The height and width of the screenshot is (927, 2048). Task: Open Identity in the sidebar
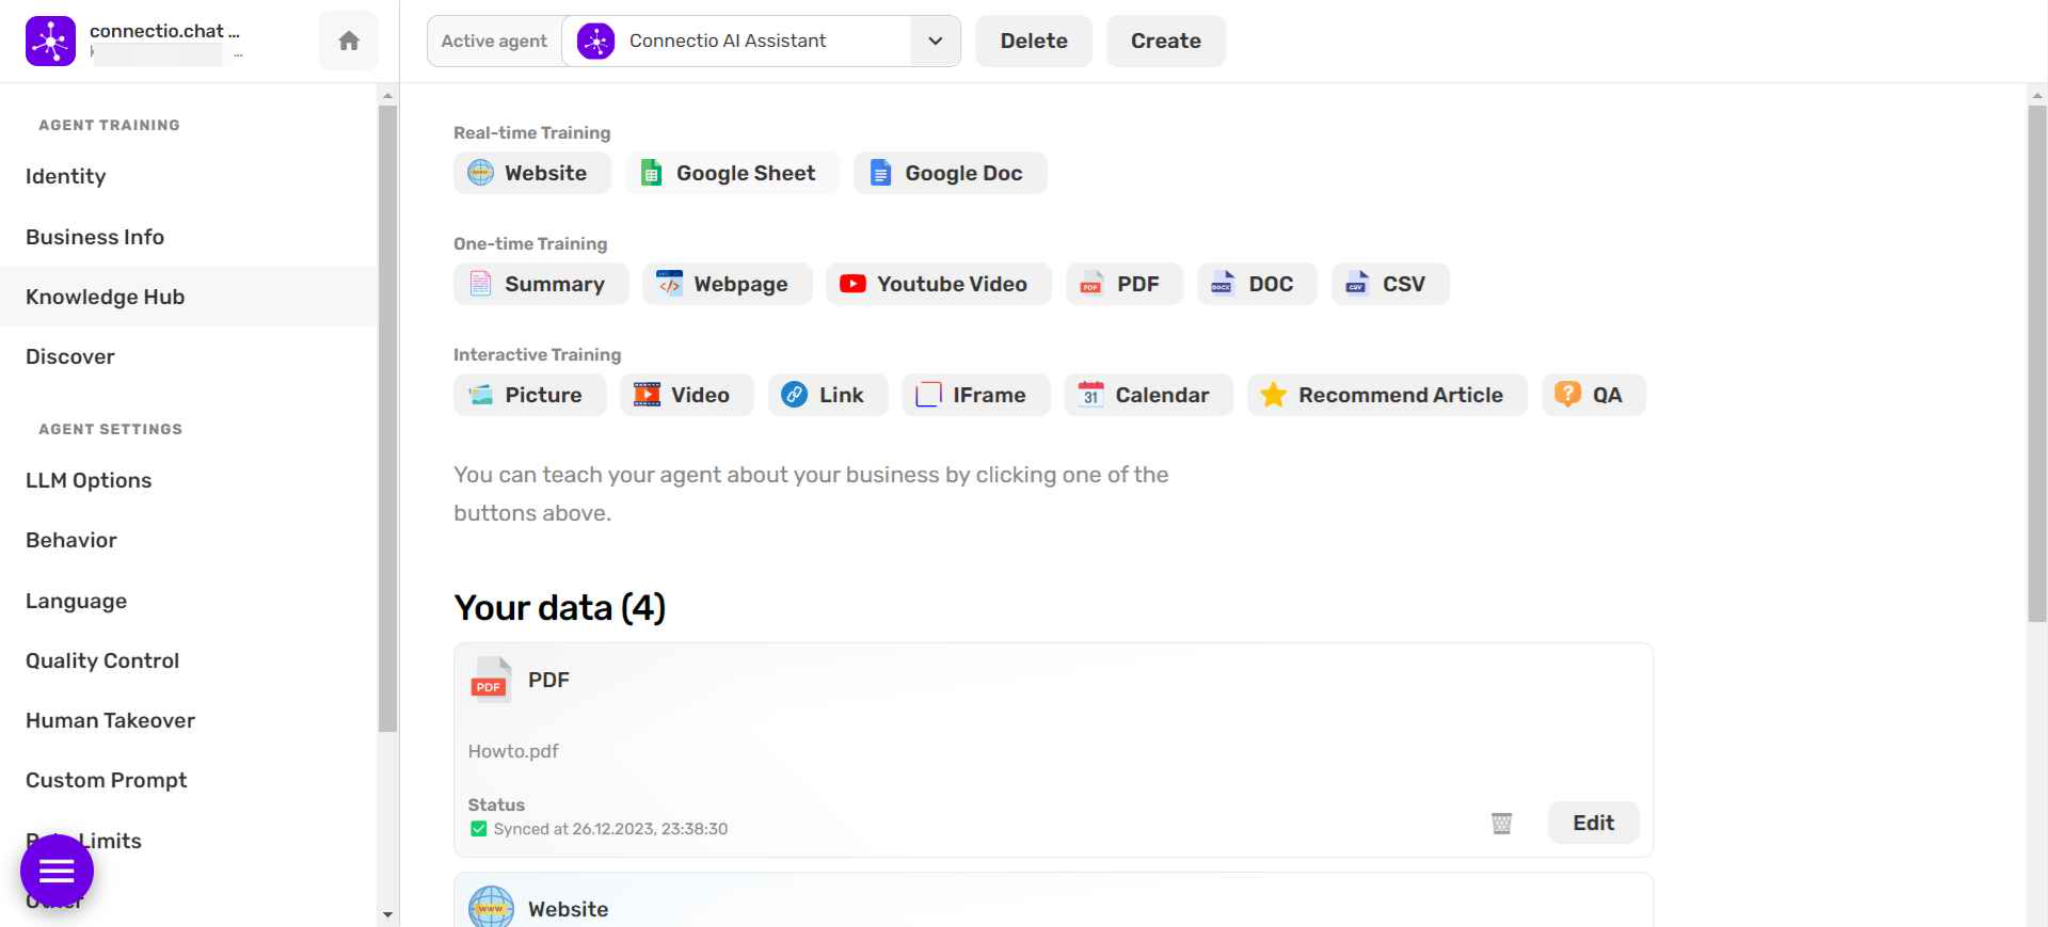(188, 177)
